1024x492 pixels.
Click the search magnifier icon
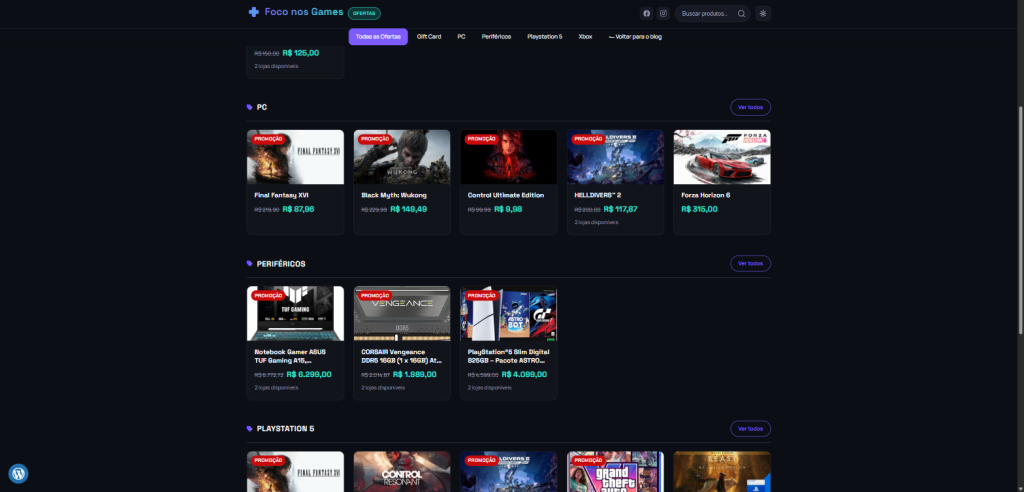[741, 13]
